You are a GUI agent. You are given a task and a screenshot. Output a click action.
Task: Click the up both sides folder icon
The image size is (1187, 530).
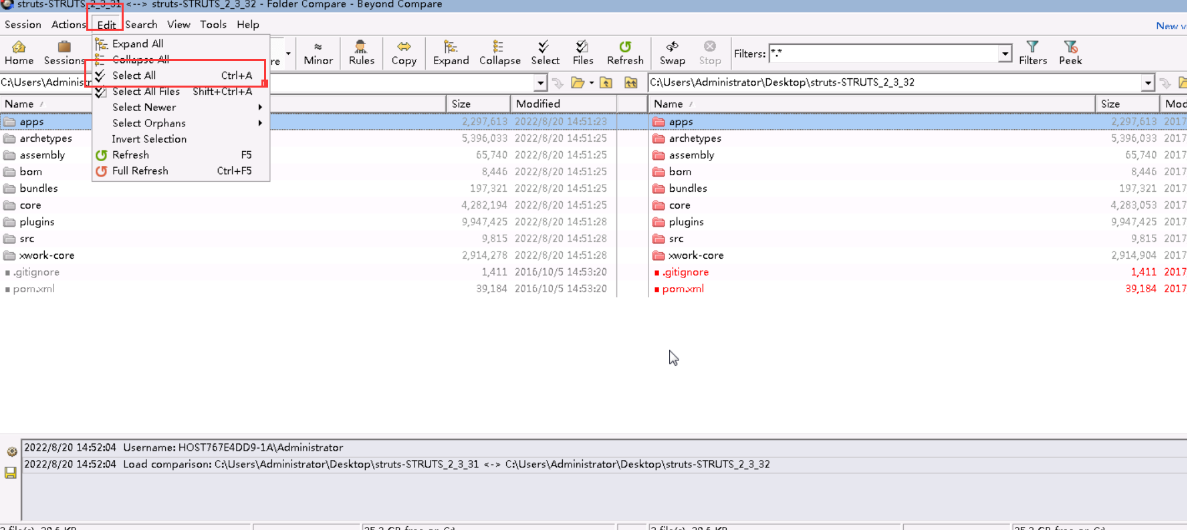tap(630, 83)
